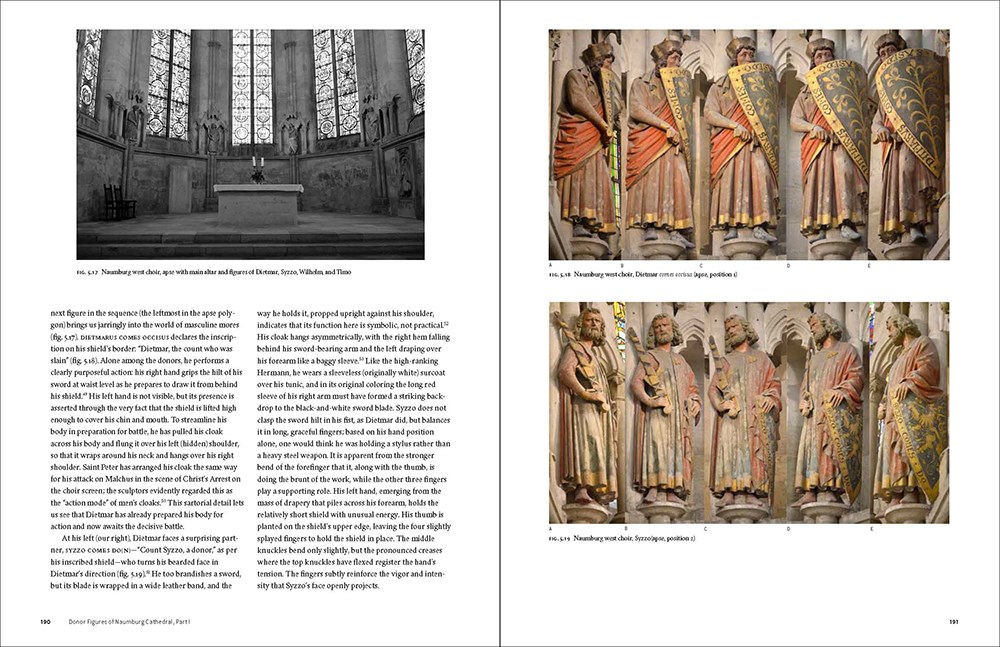Select panel D of the Dietmar figure 5.18
The image size is (1000, 647).
pyautogui.click(x=828, y=144)
